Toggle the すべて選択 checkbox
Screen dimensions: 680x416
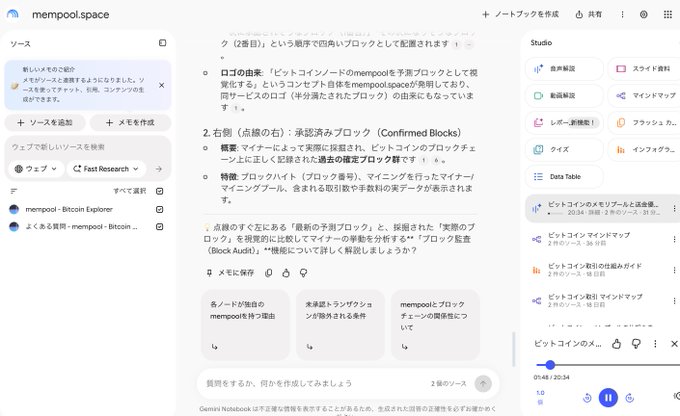tap(160, 191)
